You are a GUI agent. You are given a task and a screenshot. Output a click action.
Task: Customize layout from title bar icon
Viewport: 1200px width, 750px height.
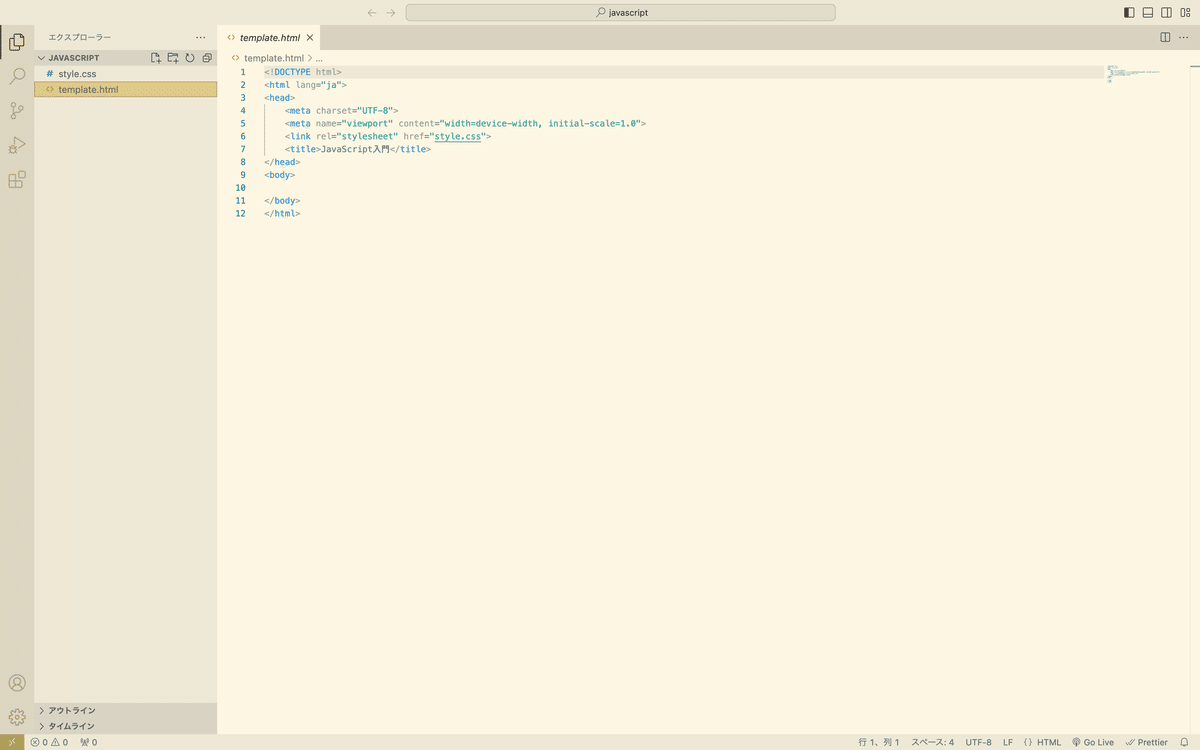click(x=1185, y=13)
